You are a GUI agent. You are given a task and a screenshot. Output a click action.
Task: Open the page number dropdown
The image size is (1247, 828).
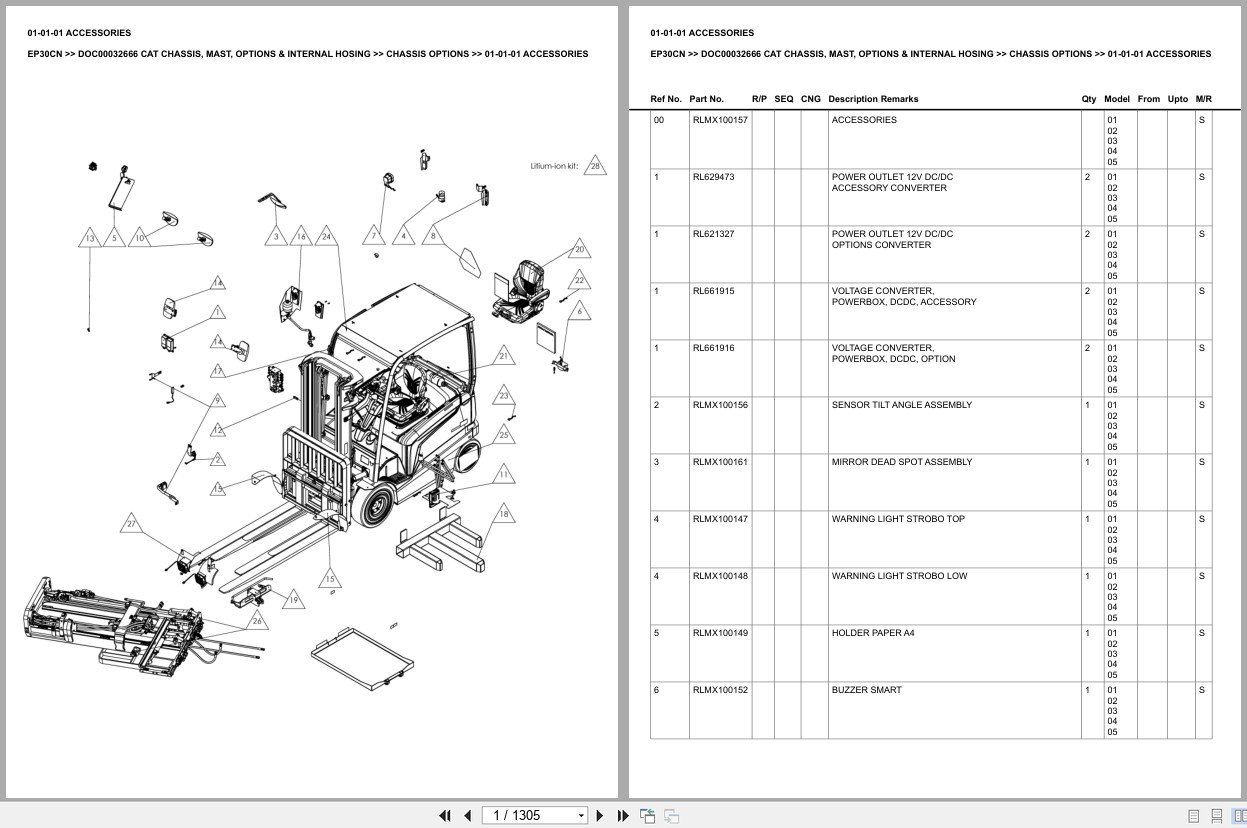[x=581, y=815]
